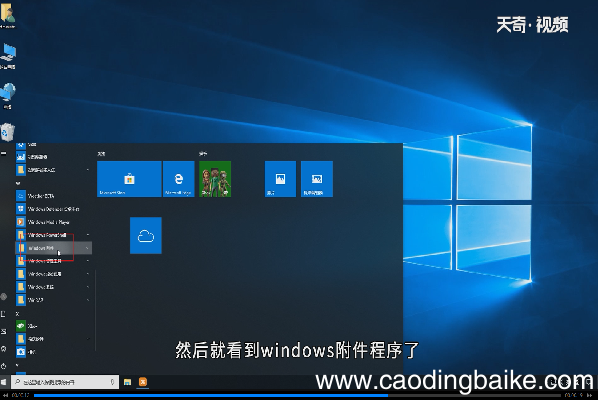The height and width of the screenshot is (400, 598).
Task: Open File Explorer from the taskbar
Action: click(127, 382)
